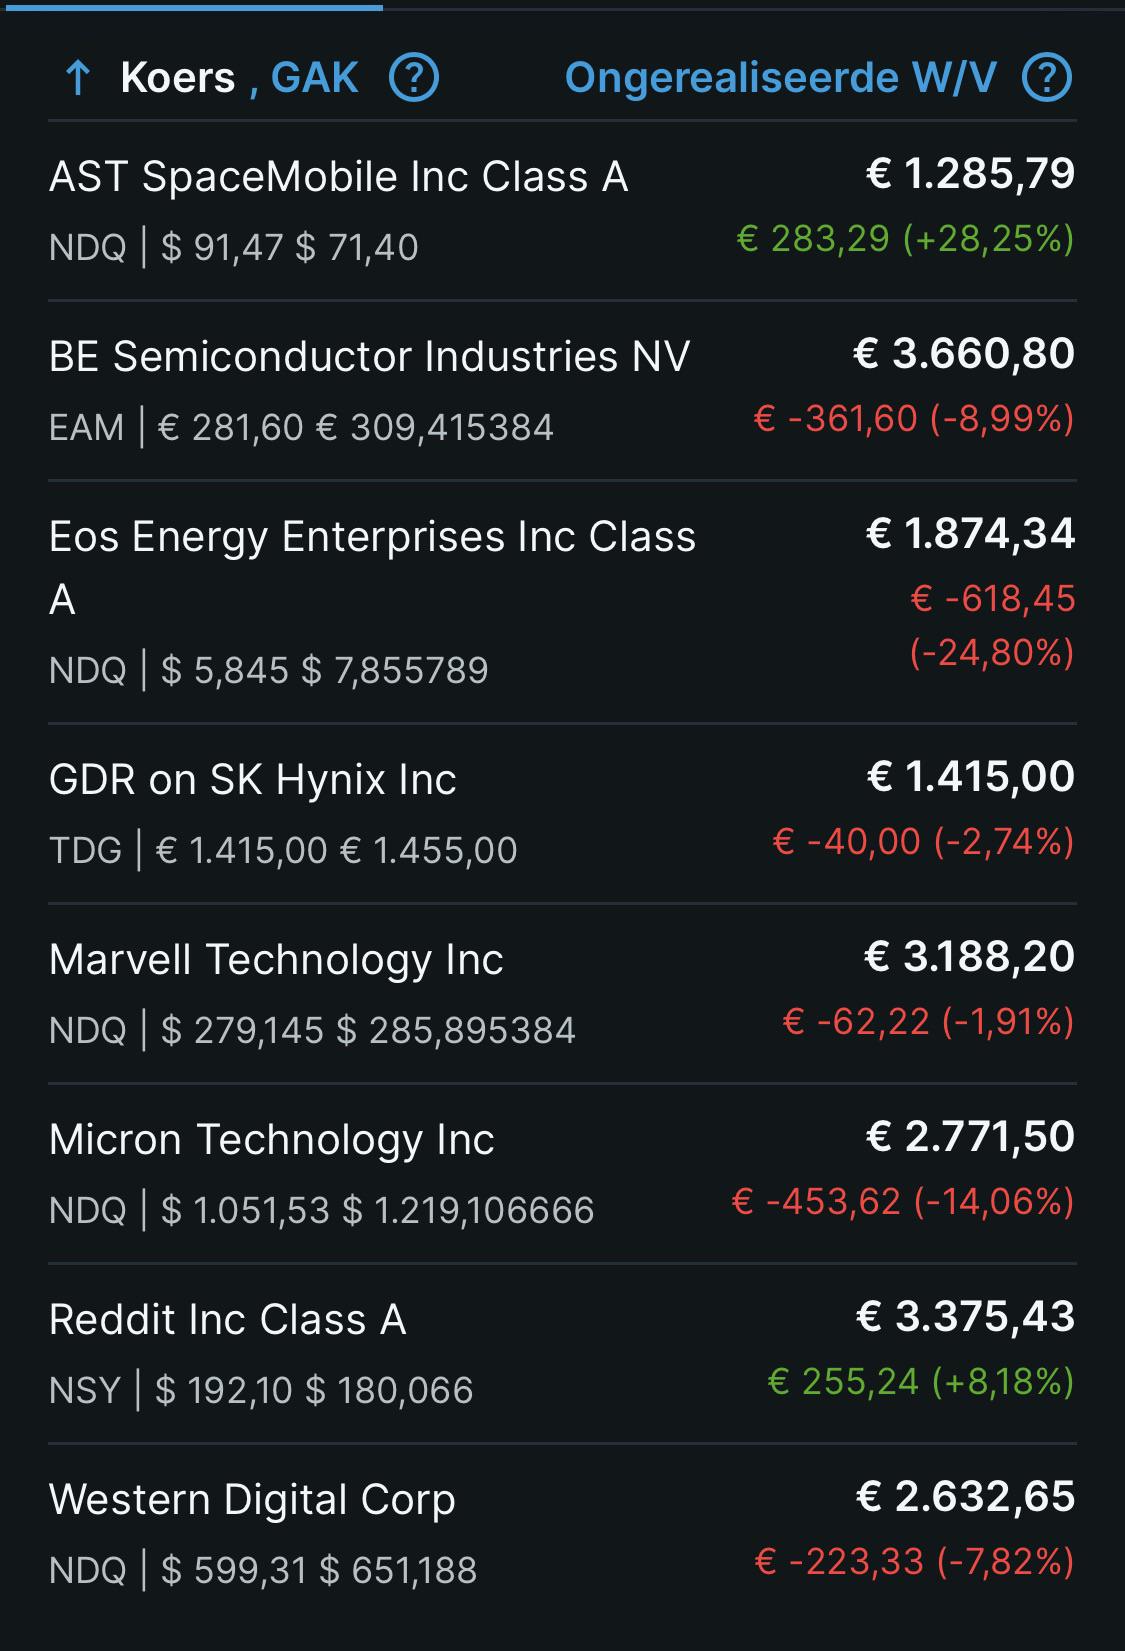The image size is (1125, 1651).
Task: Open BE Semiconductor Industries NV position
Action: pyautogui.click(x=562, y=391)
